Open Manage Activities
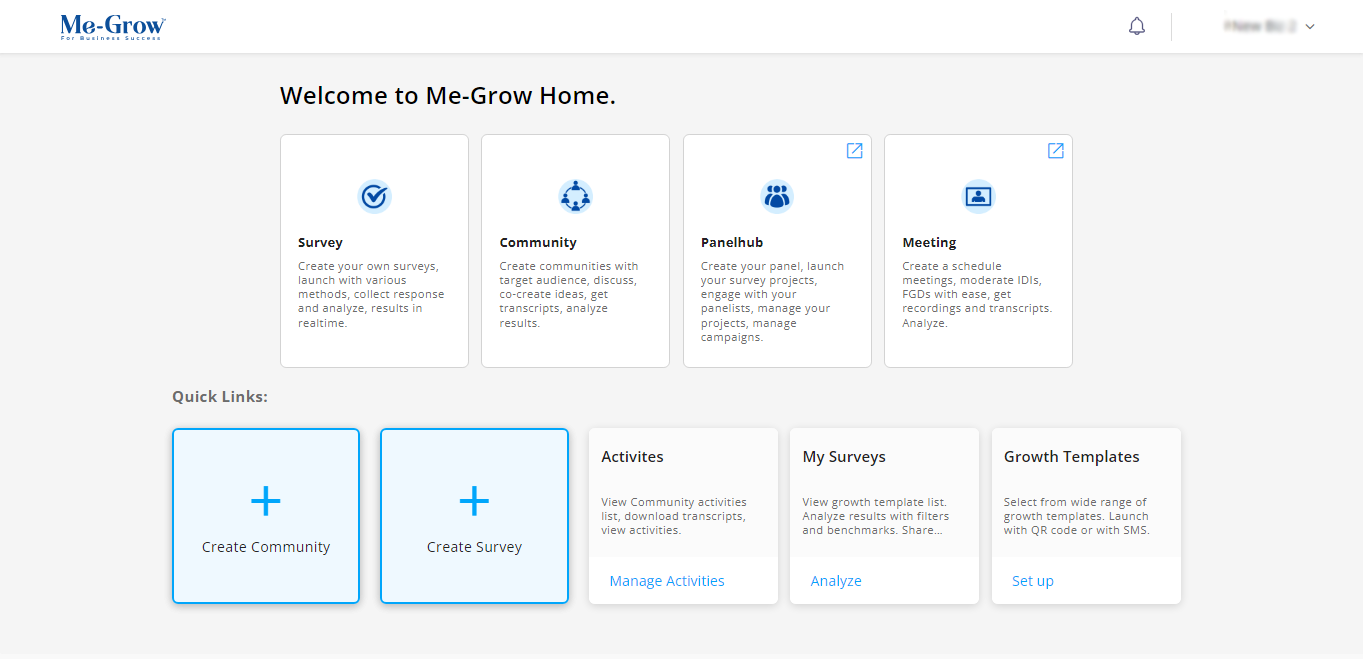Screen dimensions: 1363x660 point(666,580)
